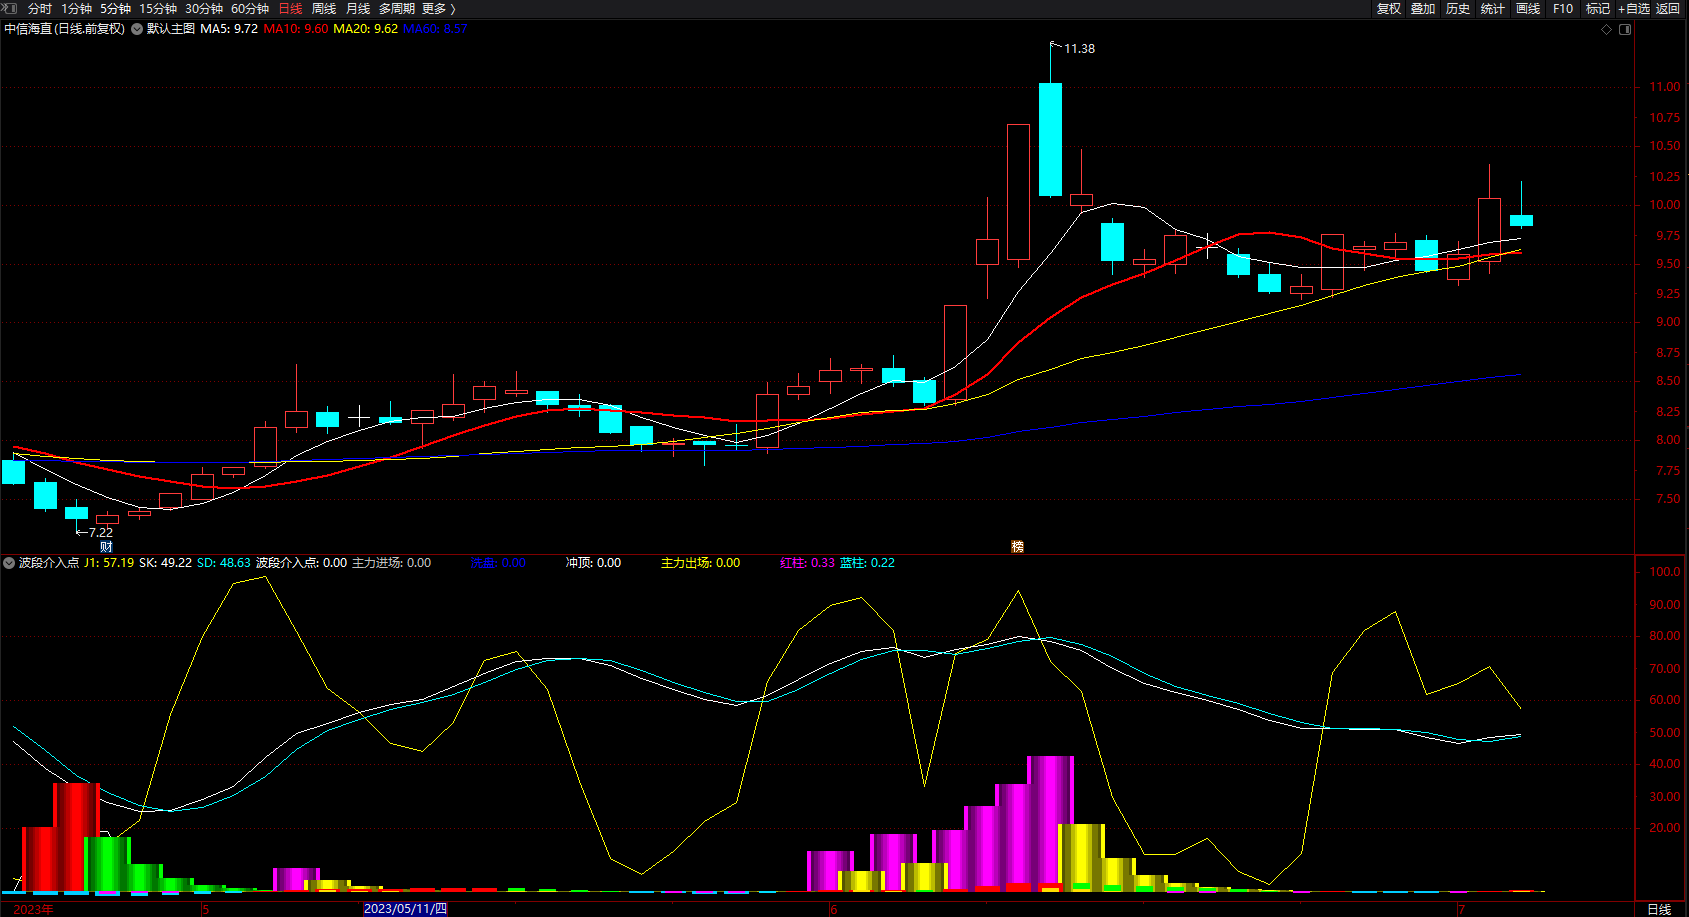Screen dimensions: 1689x917
Task: Open the 复权 adjustment options
Action: (x=1388, y=8)
